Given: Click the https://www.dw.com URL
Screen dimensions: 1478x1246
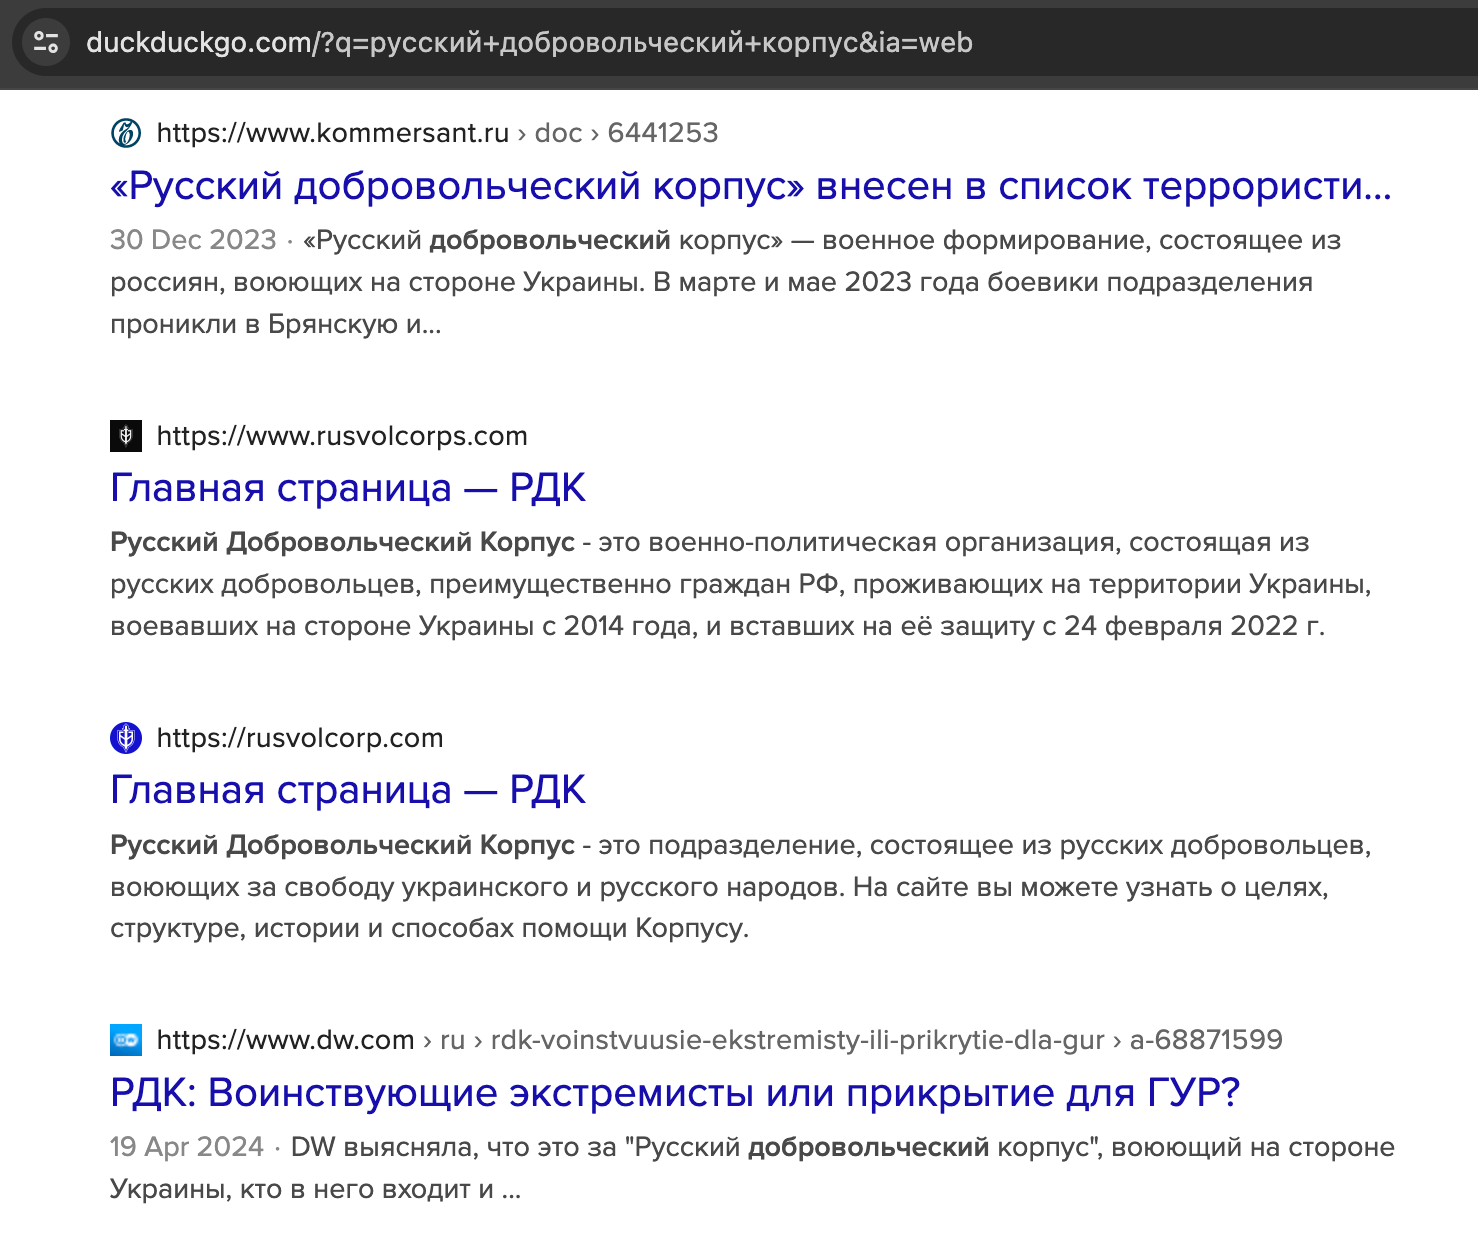Looking at the screenshot, I should pos(286,1040).
